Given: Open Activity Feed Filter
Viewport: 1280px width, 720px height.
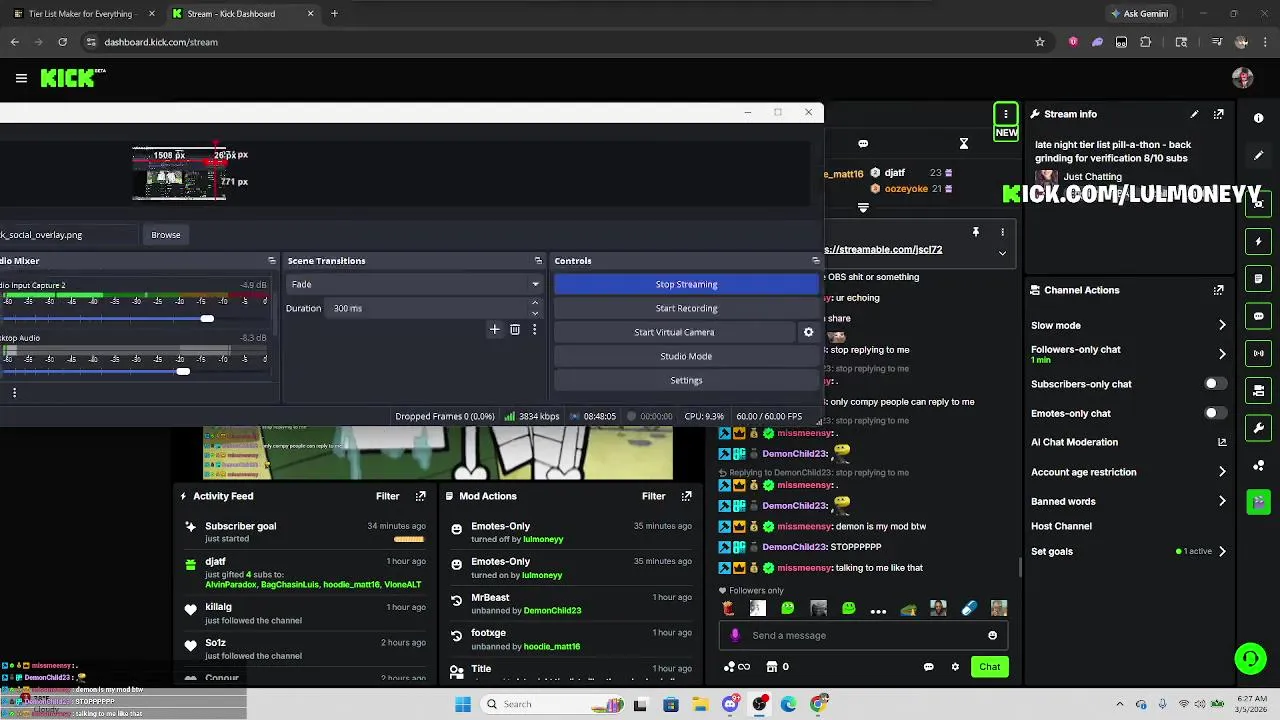Looking at the screenshot, I should tap(387, 496).
